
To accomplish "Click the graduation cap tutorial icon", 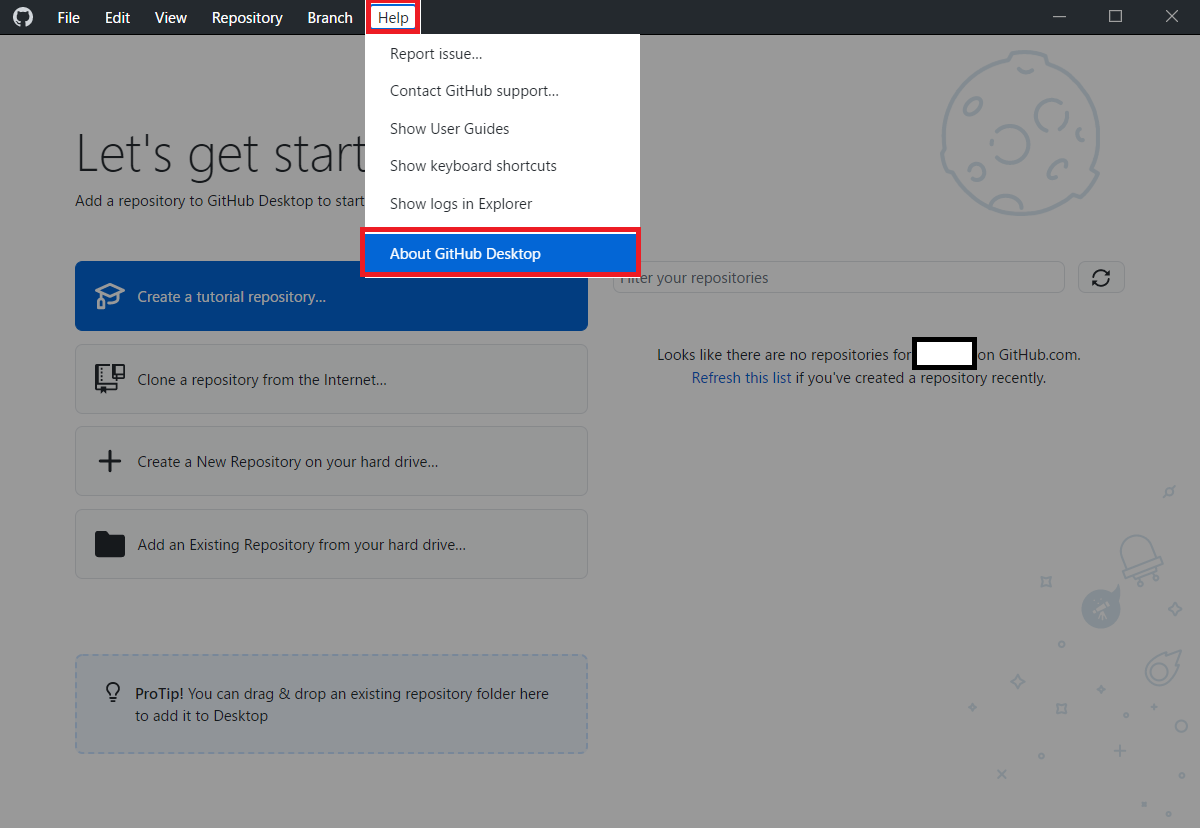I will (x=109, y=296).
